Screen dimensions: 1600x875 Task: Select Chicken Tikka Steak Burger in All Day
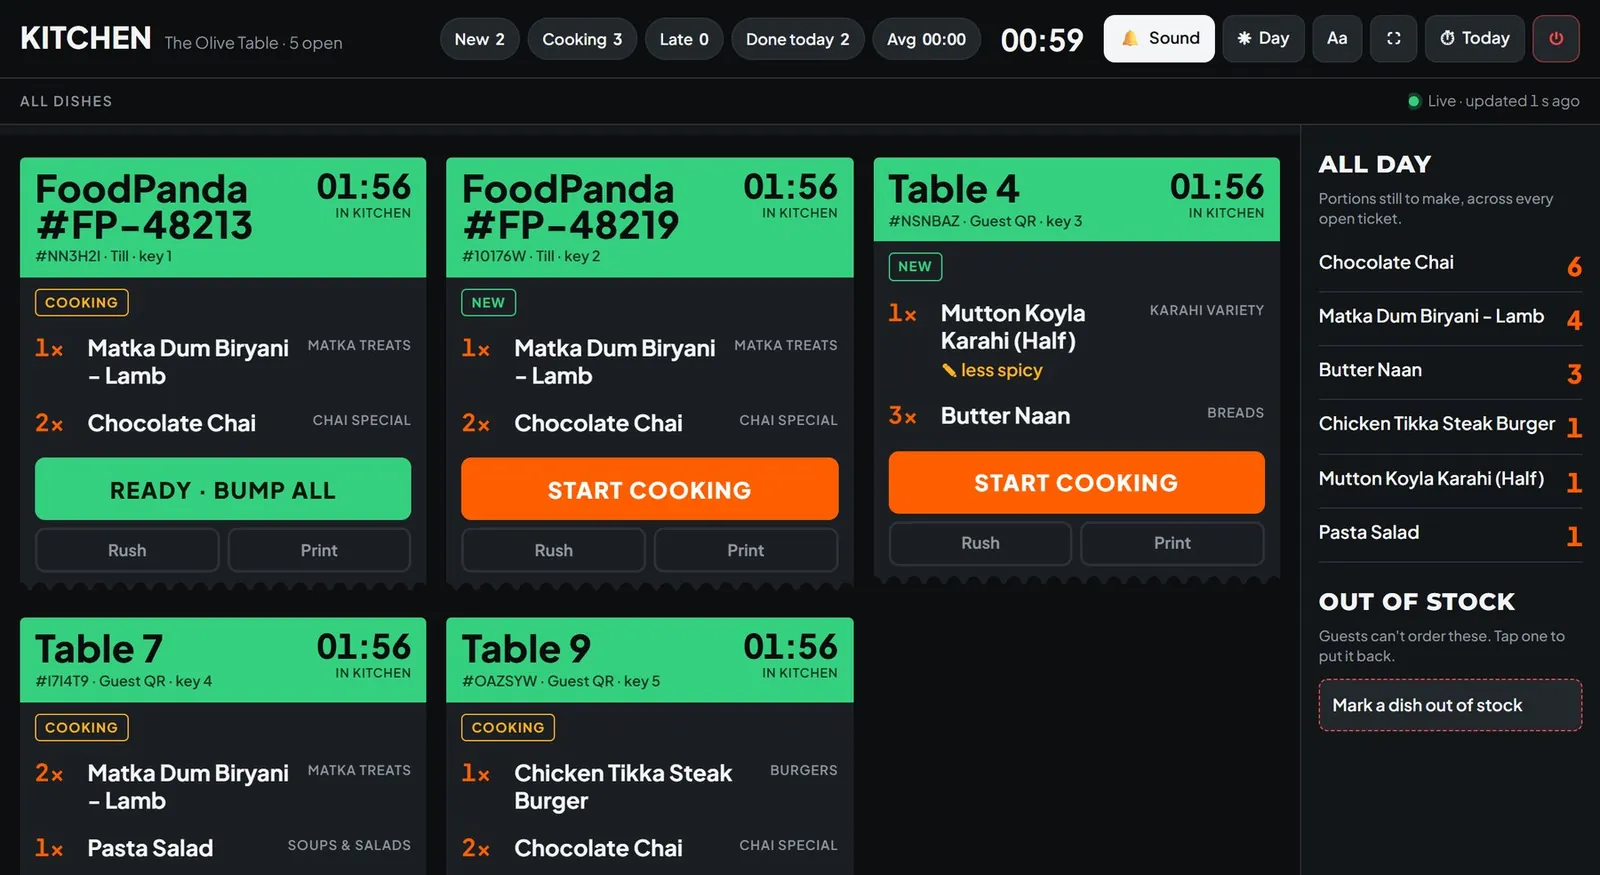click(x=1450, y=426)
